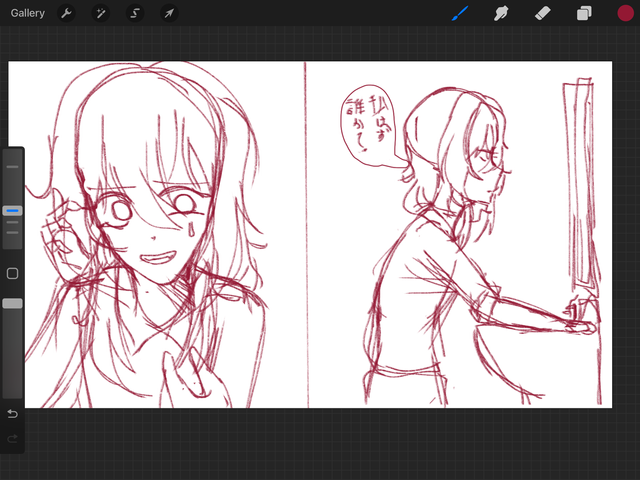The height and width of the screenshot is (480, 640).
Task: Click the Japanese speech bubble on canvas
Action: tap(369, 126)
